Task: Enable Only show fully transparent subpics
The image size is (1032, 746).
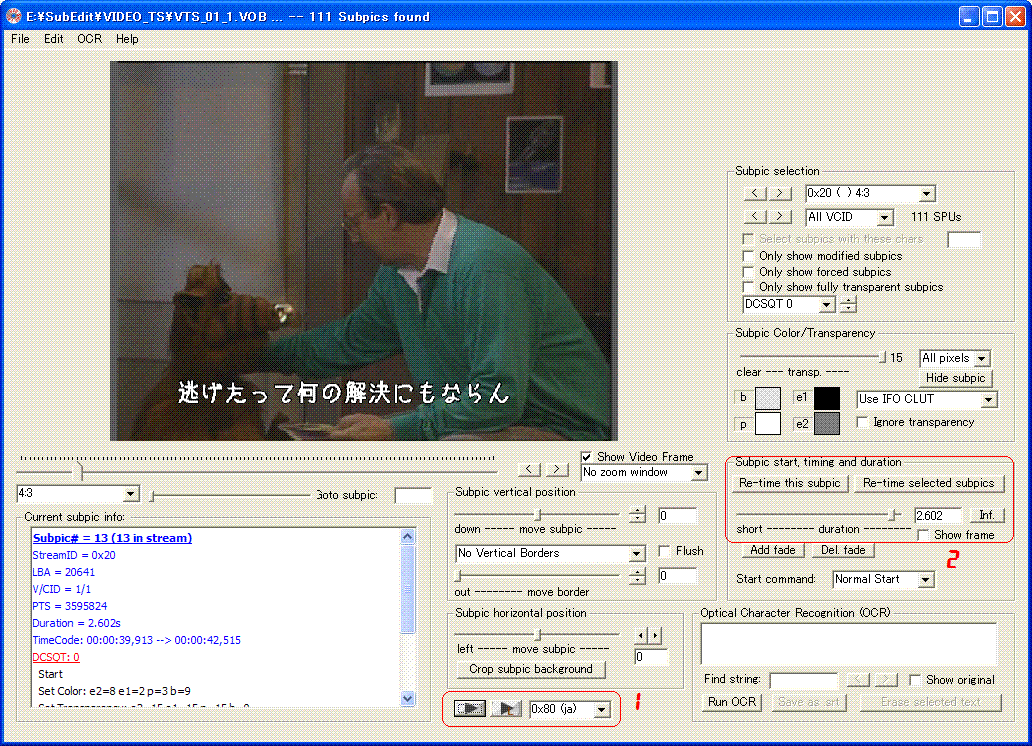Action: click(x=748, y=287)
